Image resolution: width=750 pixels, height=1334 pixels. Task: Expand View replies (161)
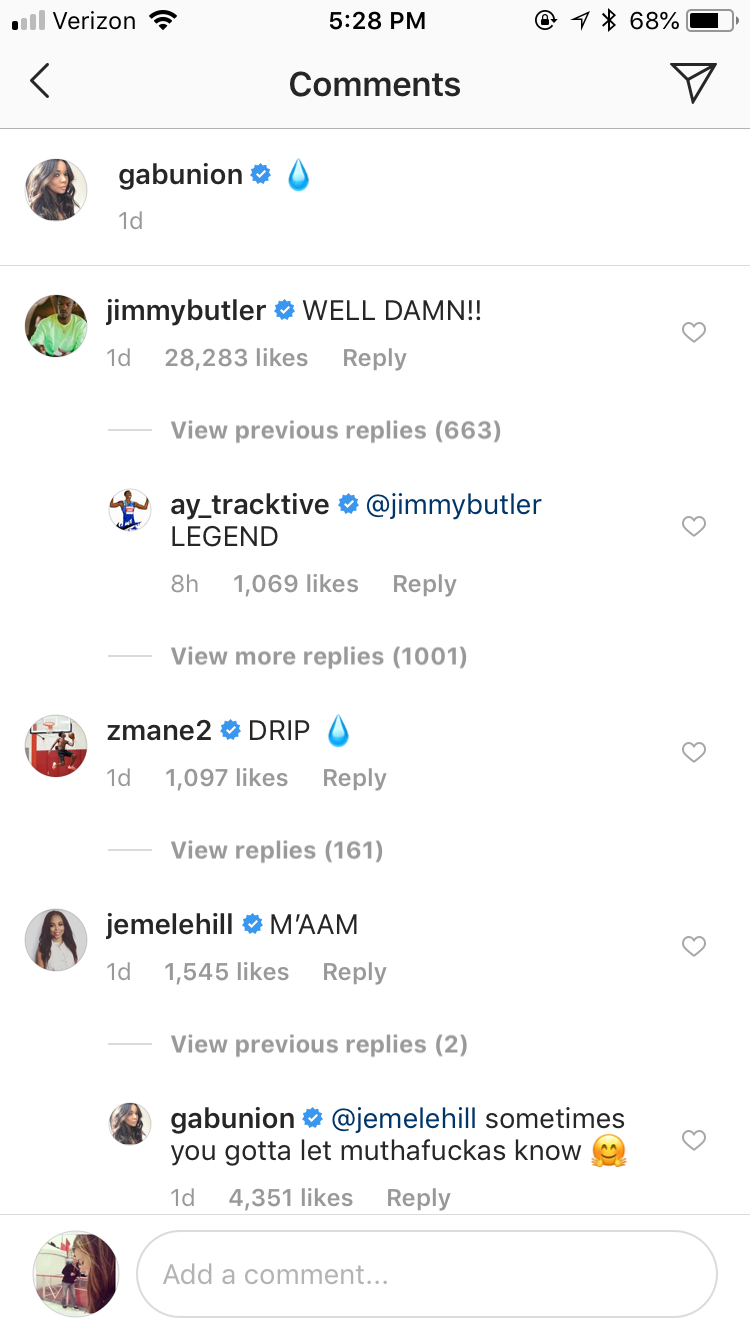[x=276, y=850]
